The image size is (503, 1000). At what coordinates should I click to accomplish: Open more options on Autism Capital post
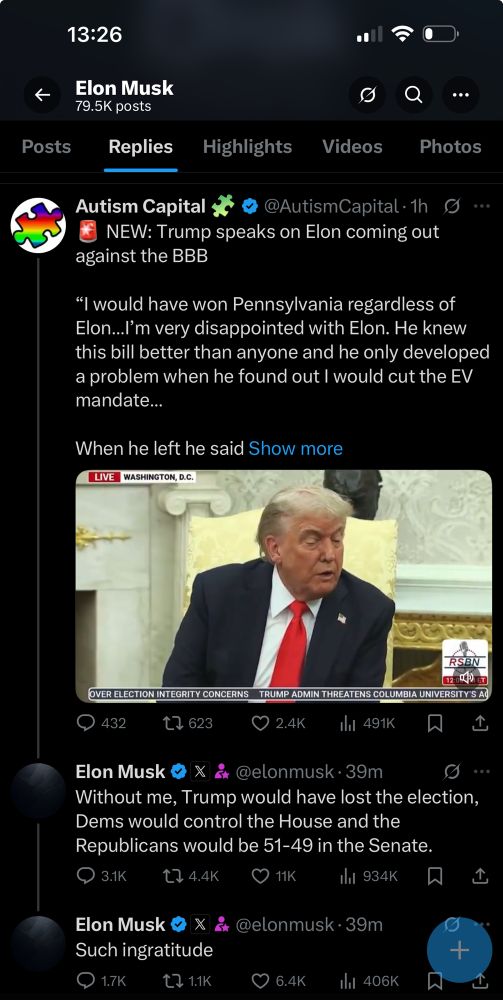[x=482, y=205]
